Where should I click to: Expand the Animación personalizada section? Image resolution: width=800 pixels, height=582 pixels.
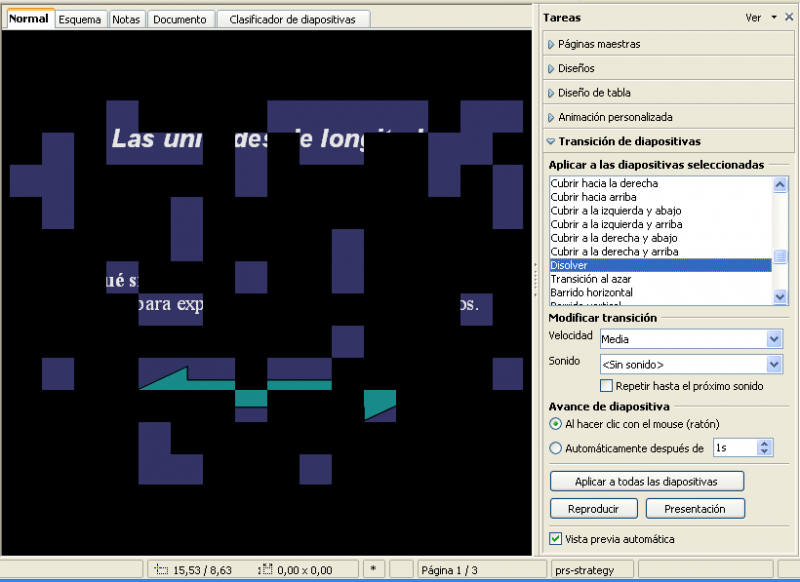(x=614, y=117)
